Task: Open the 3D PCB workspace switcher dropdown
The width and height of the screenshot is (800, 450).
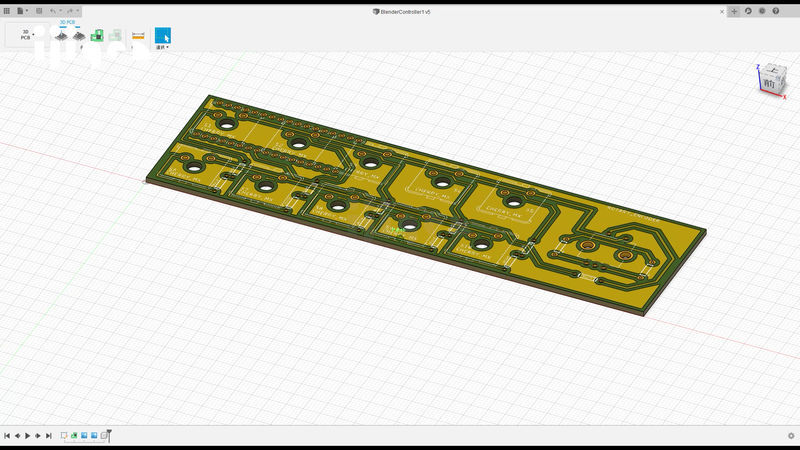Action: click(26, 35)
